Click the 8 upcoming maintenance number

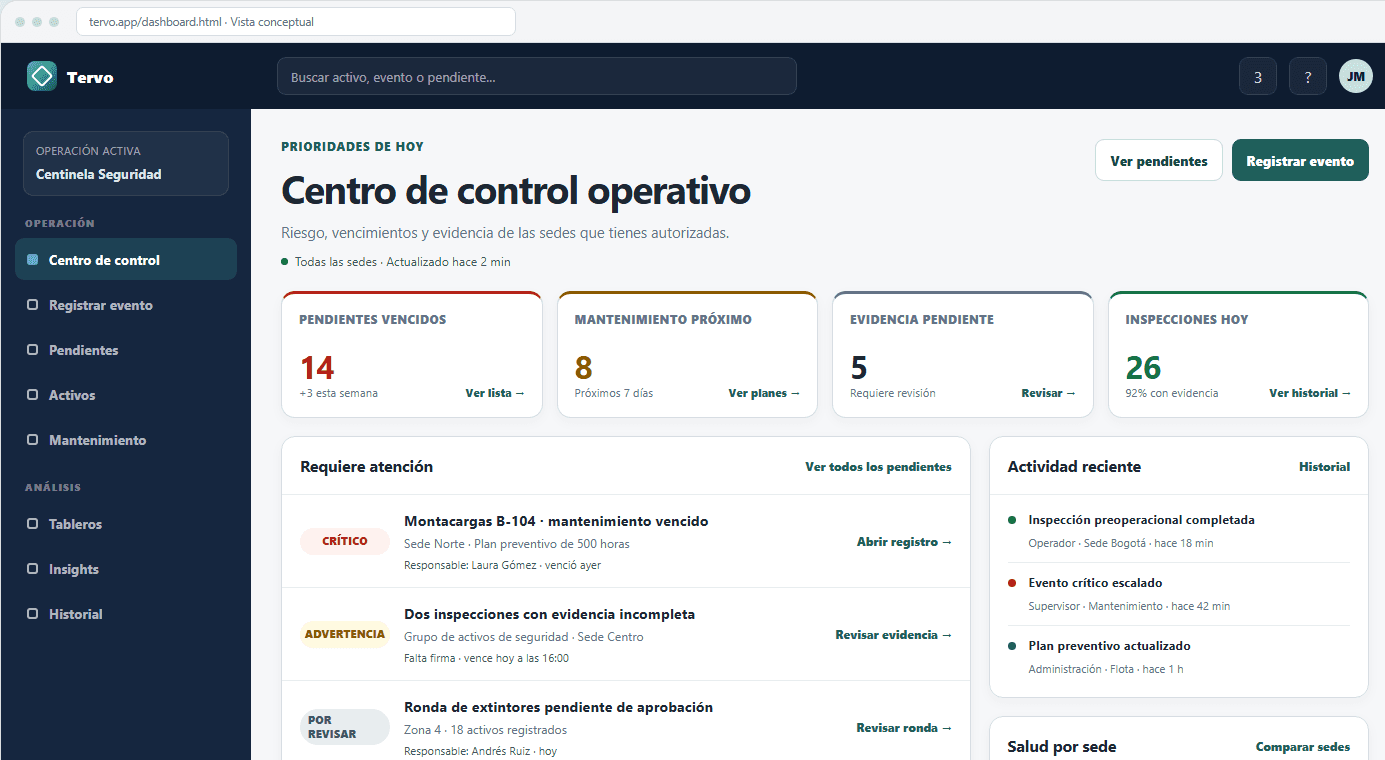(x=584, y=368)
